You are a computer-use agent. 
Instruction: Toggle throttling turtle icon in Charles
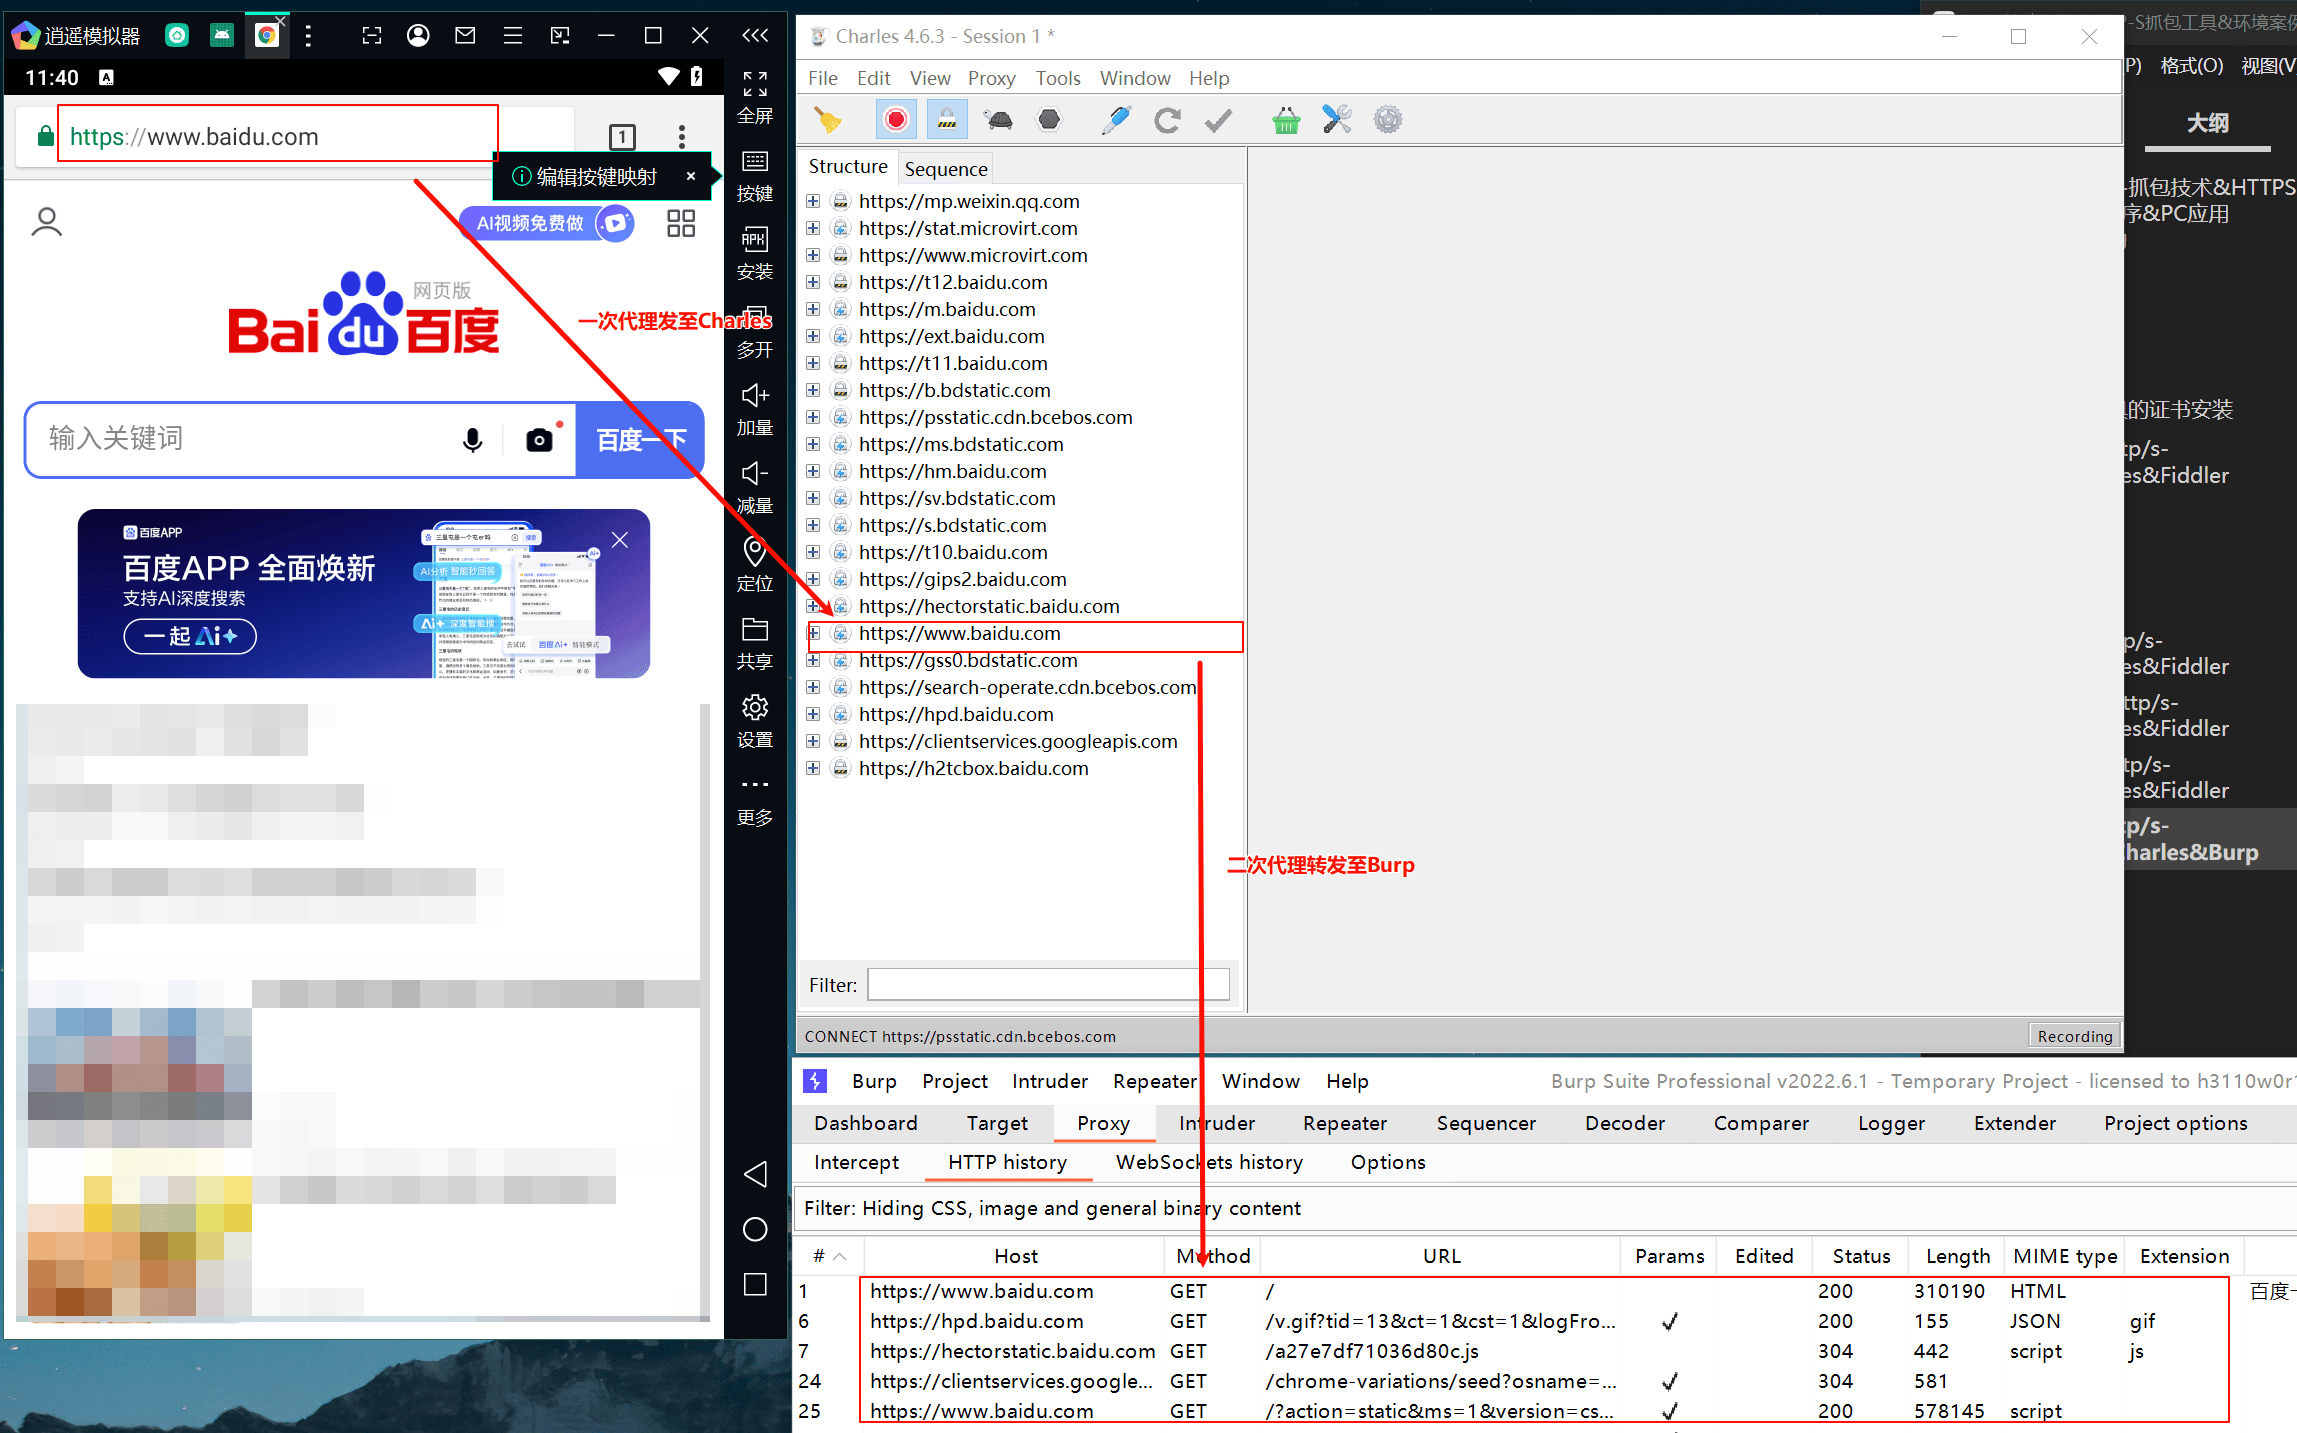point(998,121)
